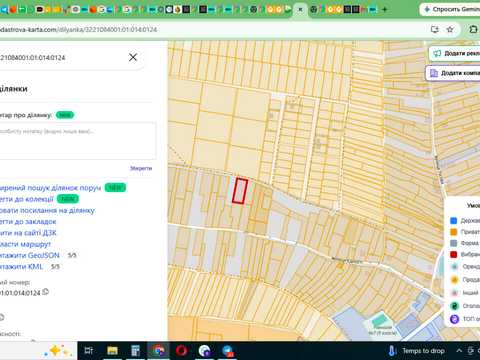Click the yellow sale legend marker
The height and width of the screenshot is (360, 480).
454,280
